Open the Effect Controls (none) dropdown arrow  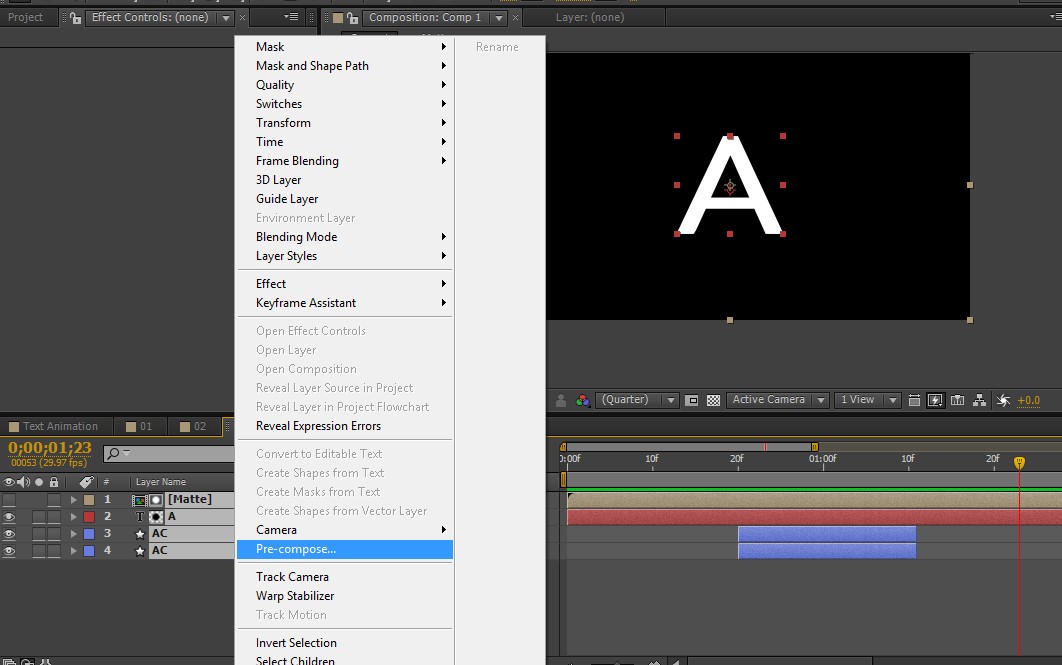tap(226, 18)
